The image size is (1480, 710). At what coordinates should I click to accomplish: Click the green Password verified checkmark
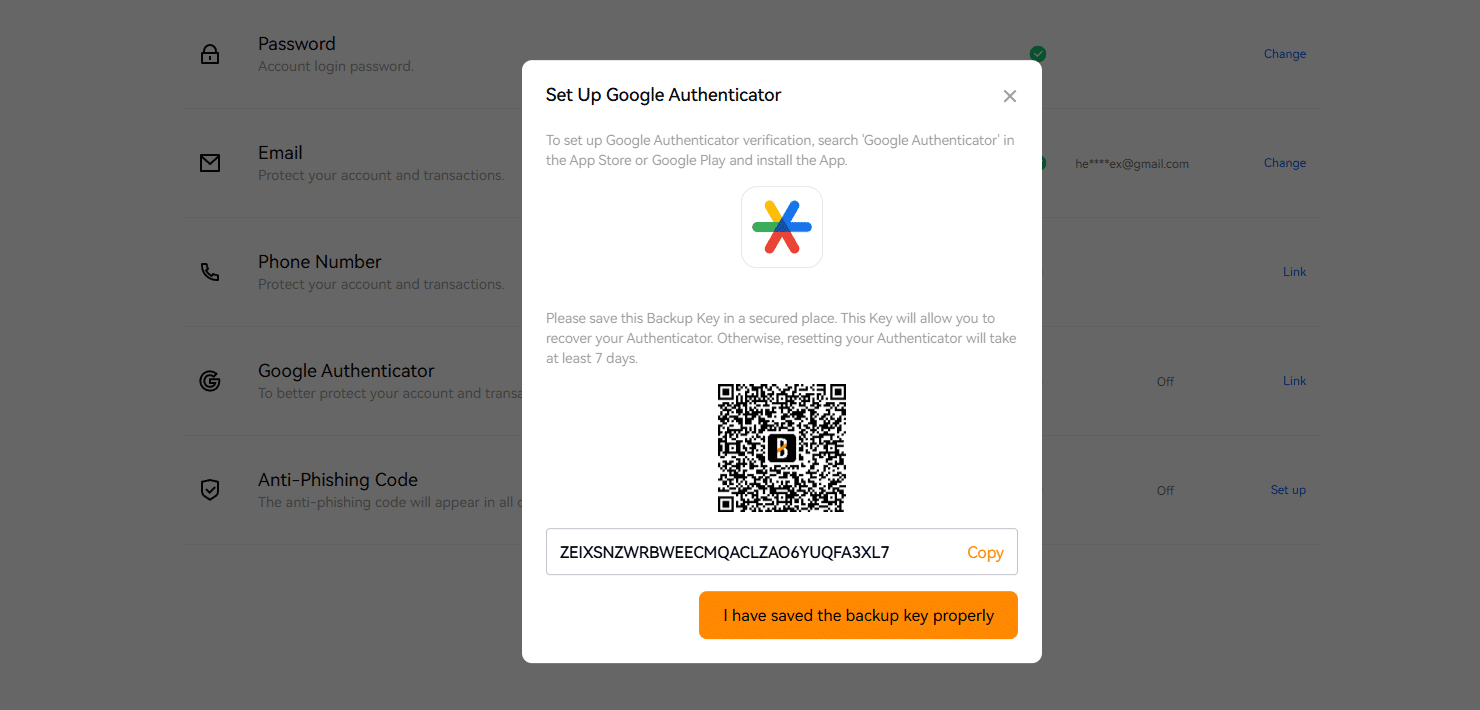tap(1038, 54)
